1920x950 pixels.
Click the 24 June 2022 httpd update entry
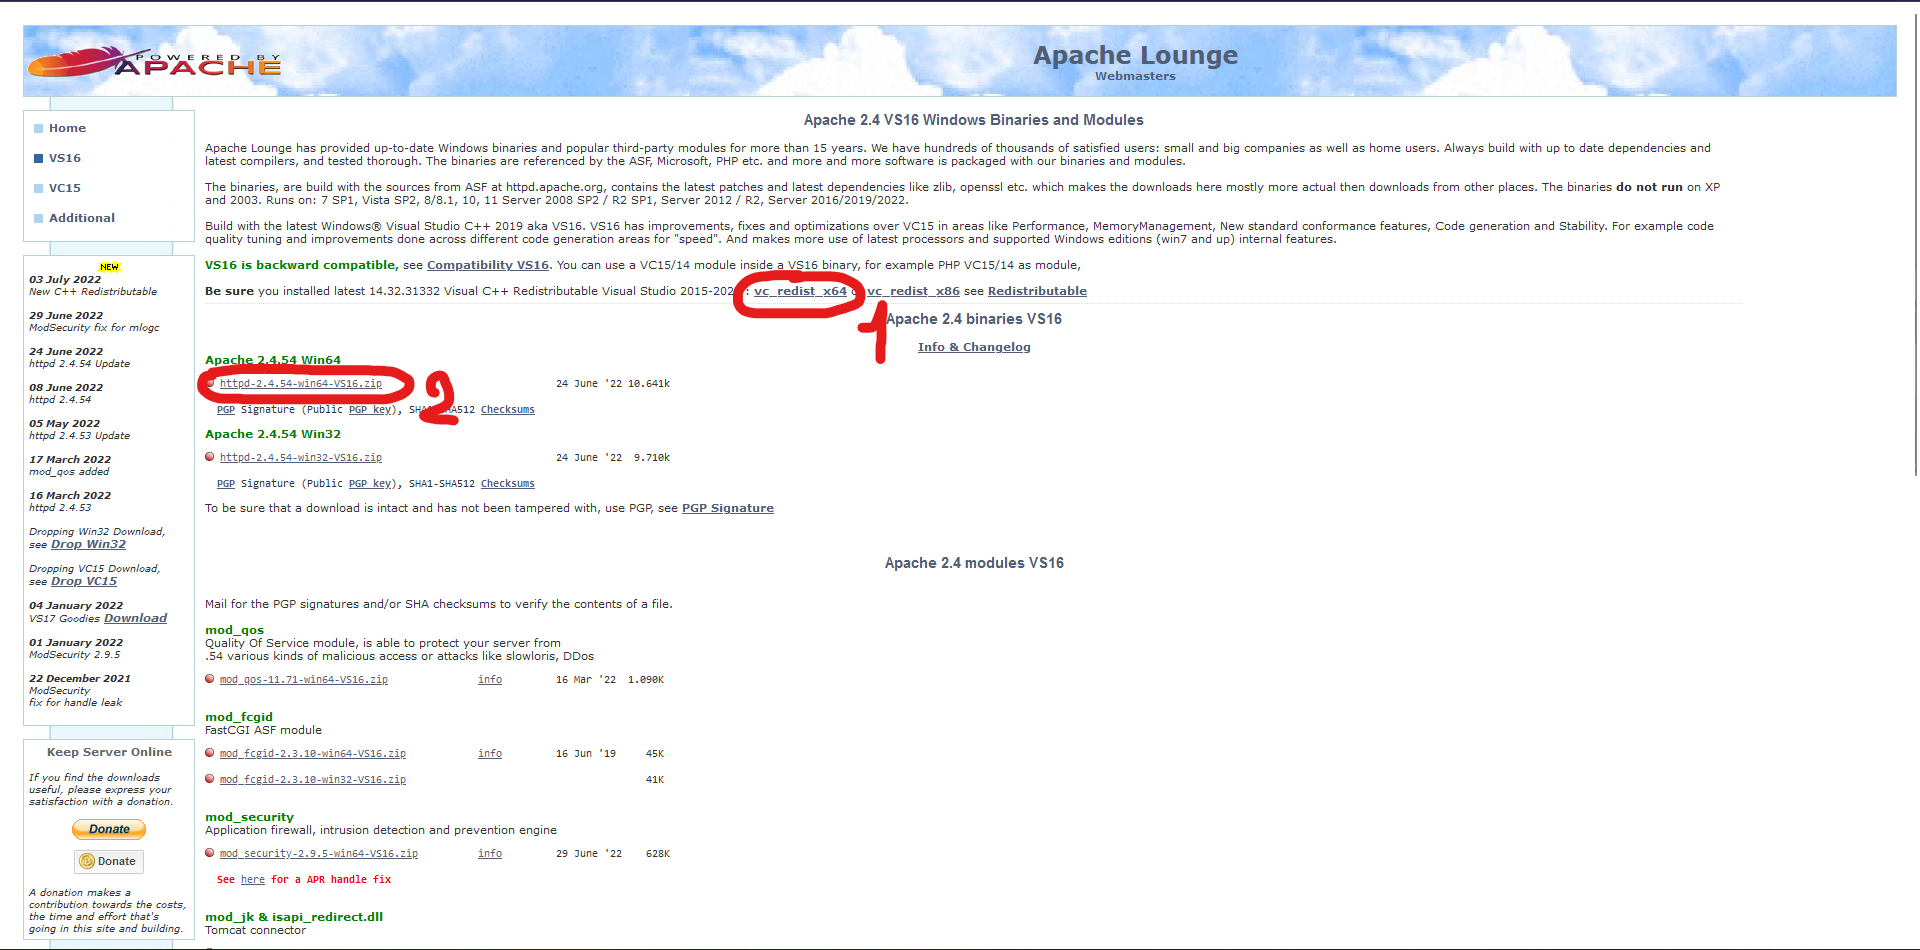coord(80,358)
